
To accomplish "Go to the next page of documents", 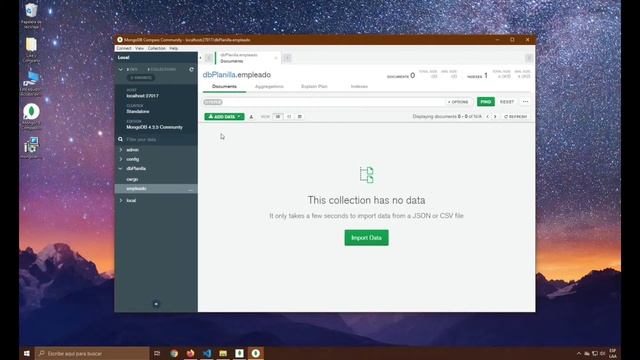I will click(x=495, y=117).
